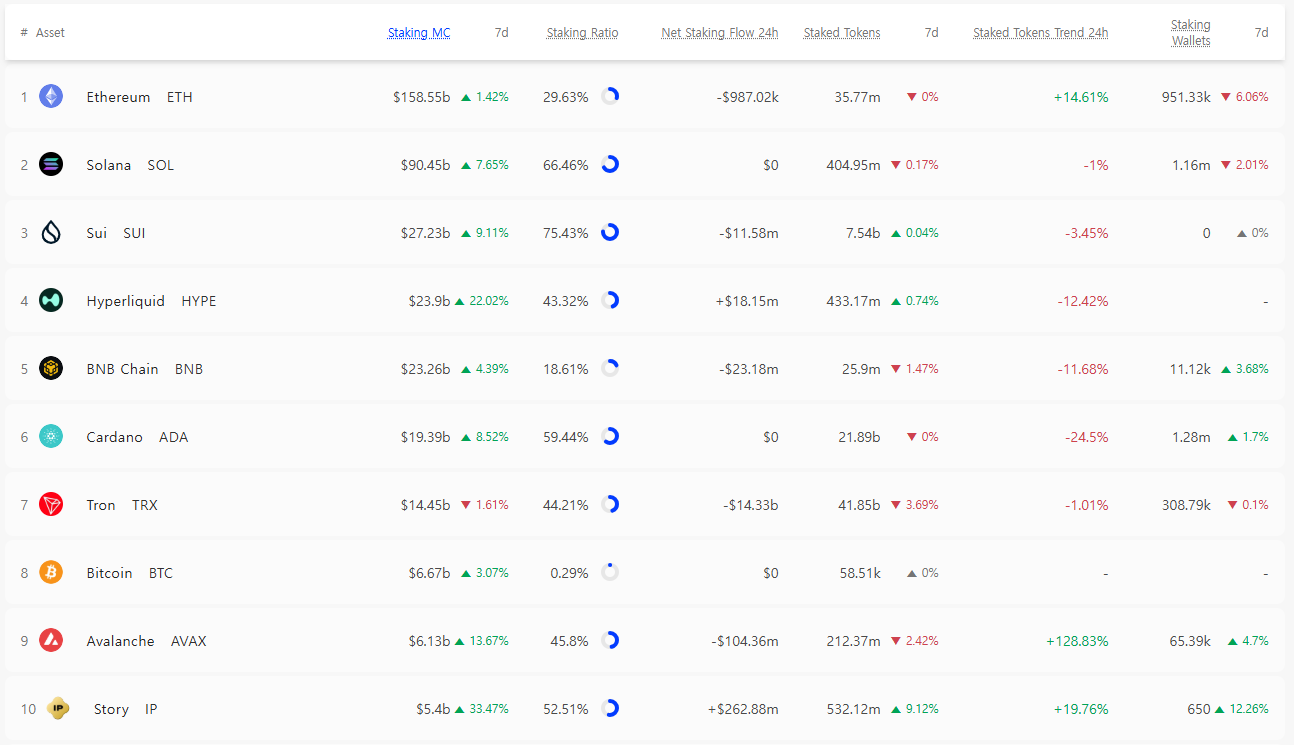Click the Avalanche coin logo

pos(51,640)
